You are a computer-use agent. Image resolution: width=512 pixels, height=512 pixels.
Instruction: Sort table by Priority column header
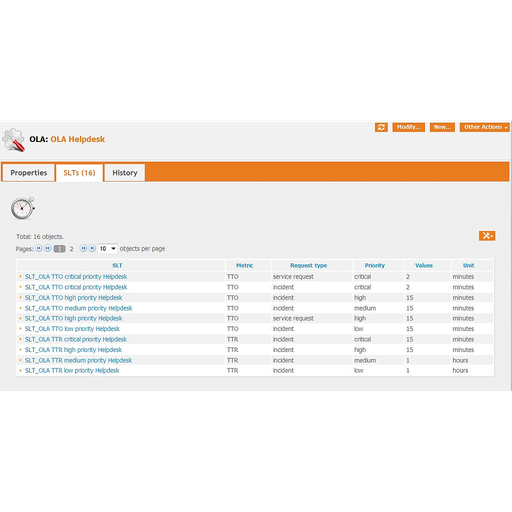click(x=375, y=265)
